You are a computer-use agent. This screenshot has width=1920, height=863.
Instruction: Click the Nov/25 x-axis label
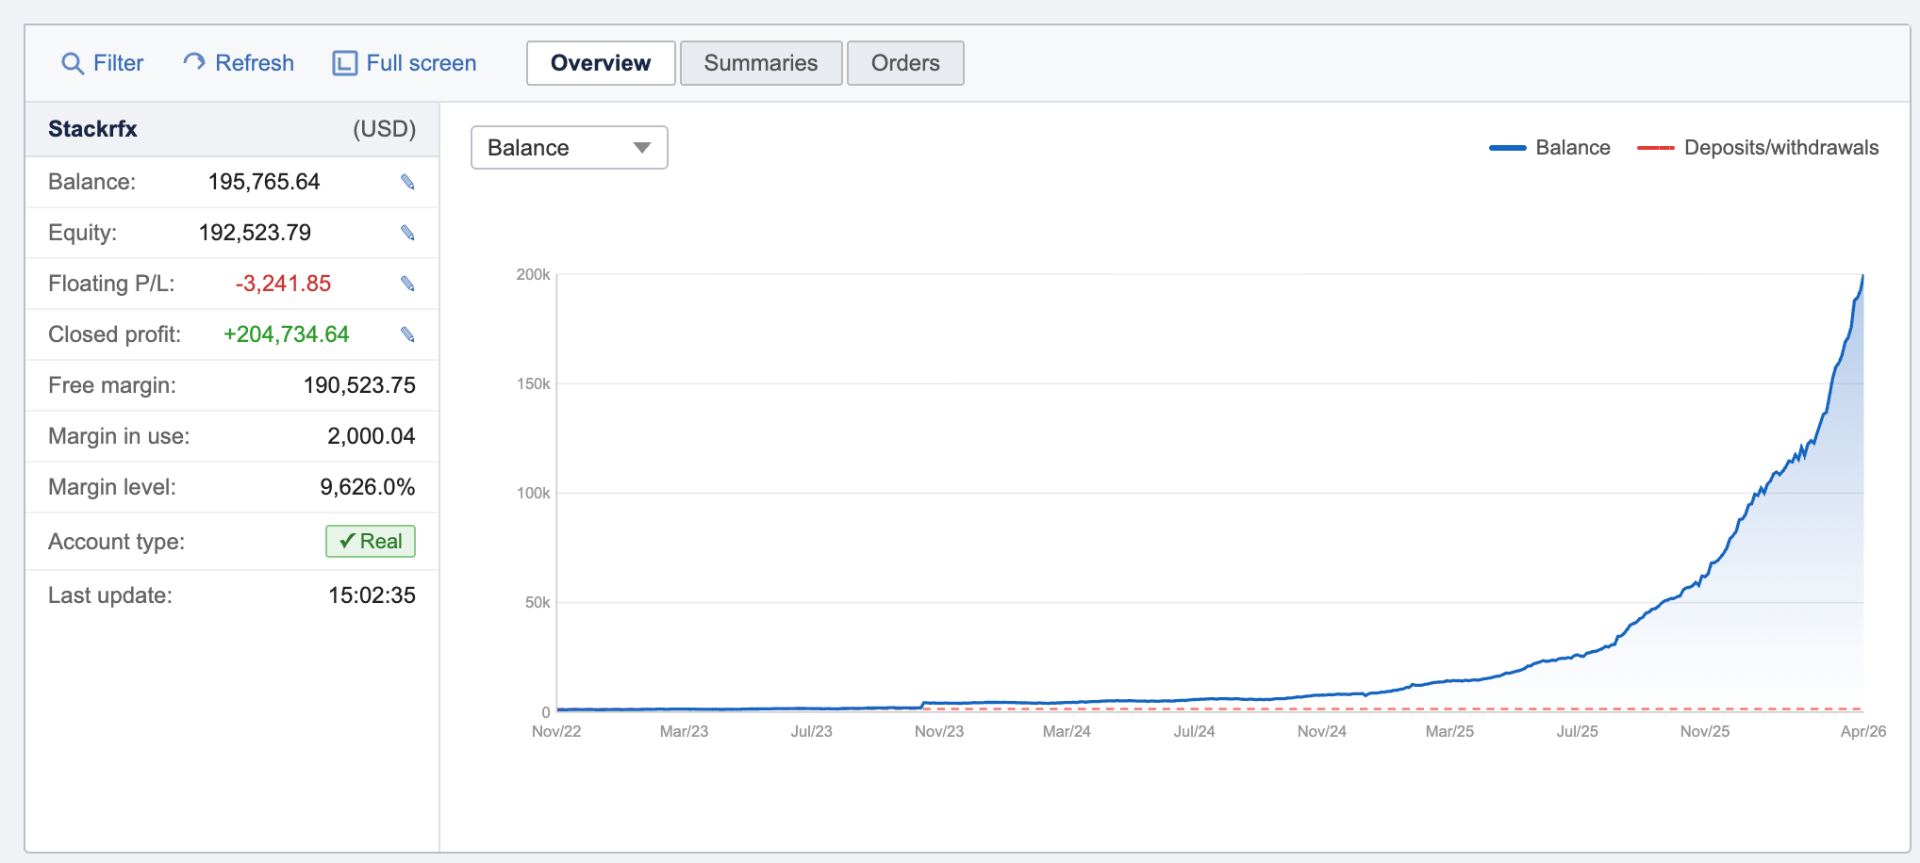[x=1705, y=732]
